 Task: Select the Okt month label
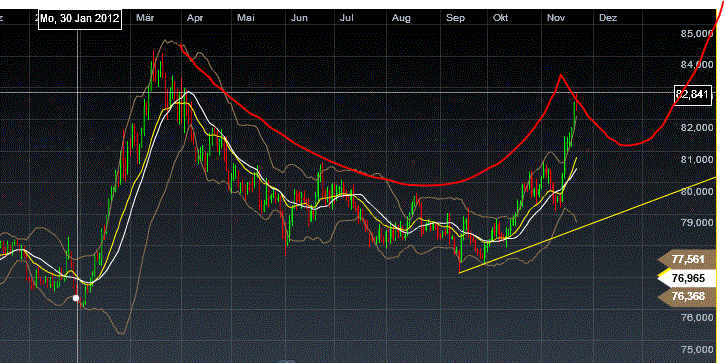pyautogui.click(x=501, y=18)
